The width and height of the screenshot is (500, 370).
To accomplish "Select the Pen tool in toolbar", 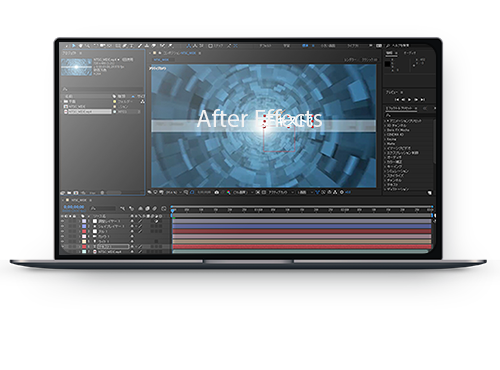I will 125,46.
